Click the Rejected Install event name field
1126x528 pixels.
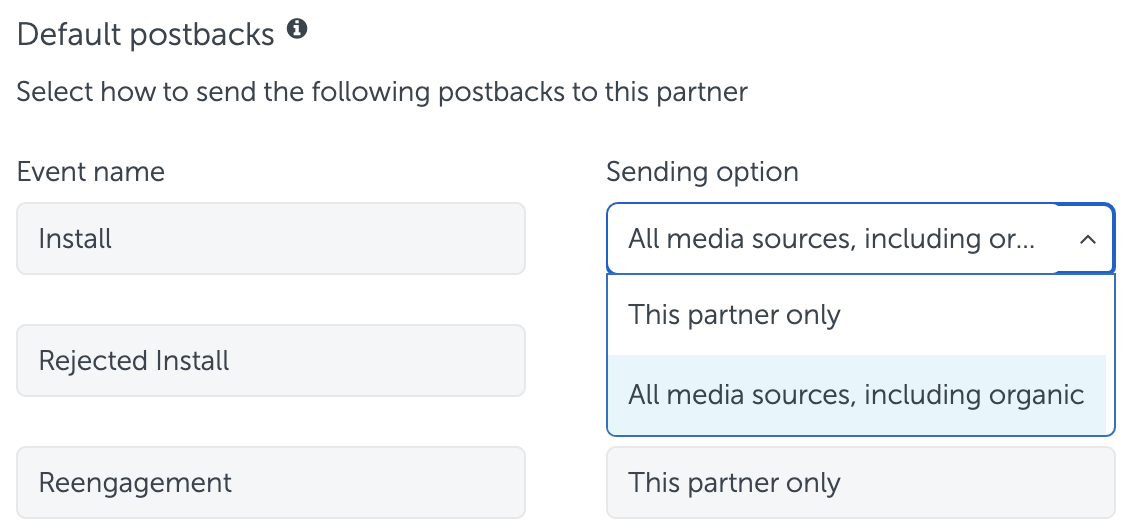pos(271,360)
